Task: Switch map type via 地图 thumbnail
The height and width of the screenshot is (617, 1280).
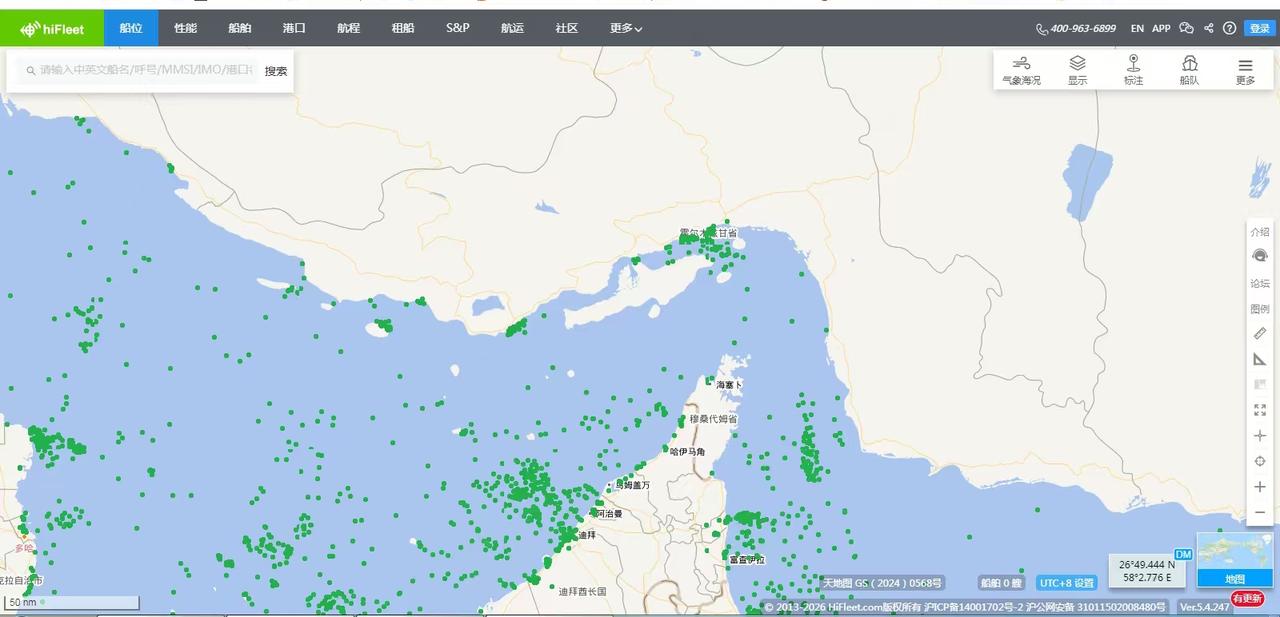Action: click(1235, 560)
